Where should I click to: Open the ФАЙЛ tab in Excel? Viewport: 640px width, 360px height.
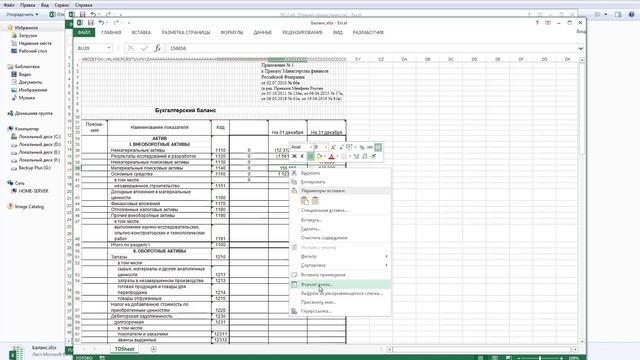click(x=84, y=33)
